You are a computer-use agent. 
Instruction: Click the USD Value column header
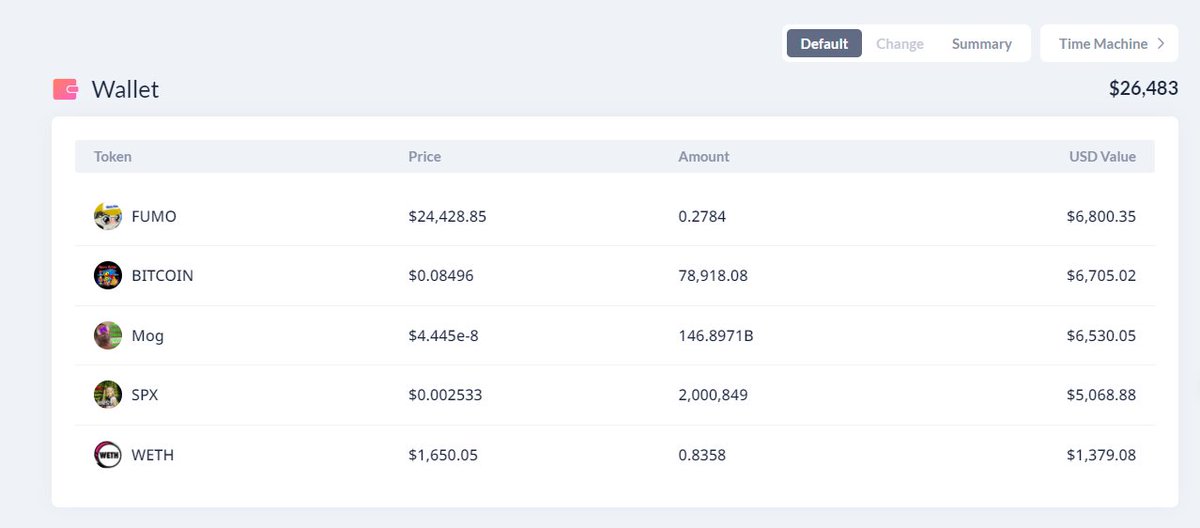pyautogui.click(x=1102, y=157)
